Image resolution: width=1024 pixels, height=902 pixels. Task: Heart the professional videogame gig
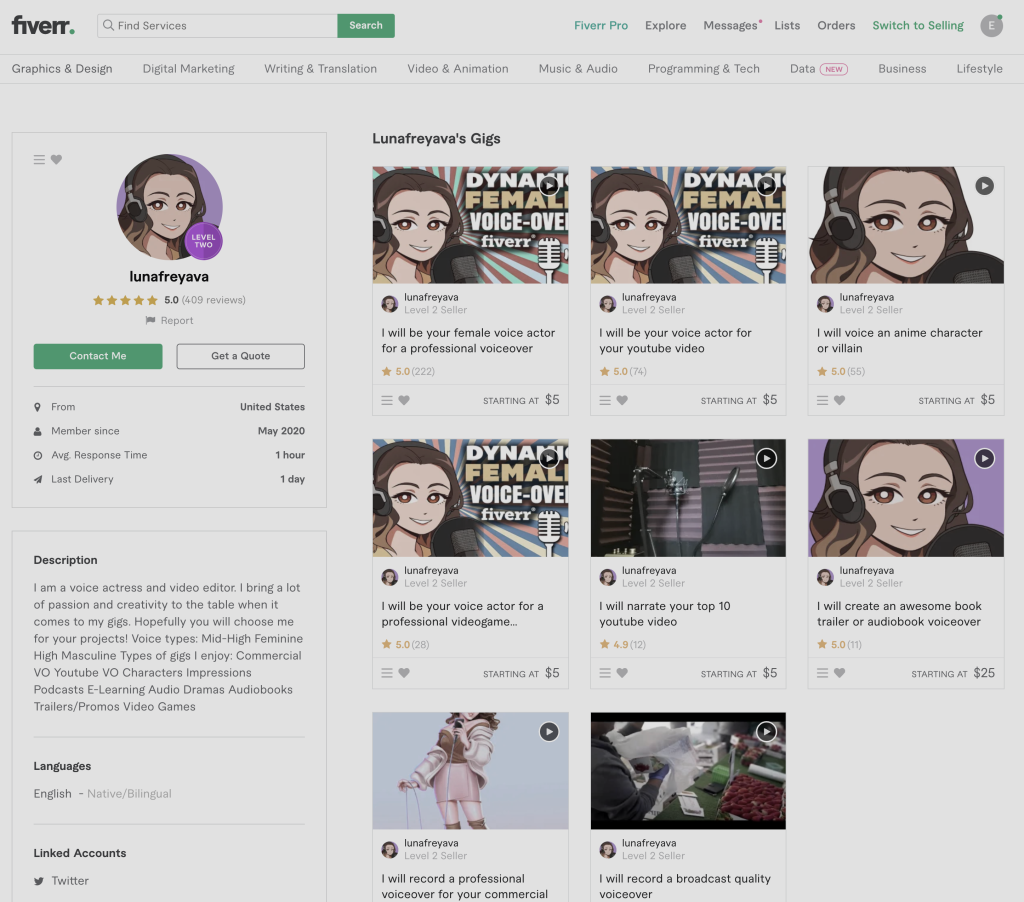pyautogui.click(x=404, y=673)
